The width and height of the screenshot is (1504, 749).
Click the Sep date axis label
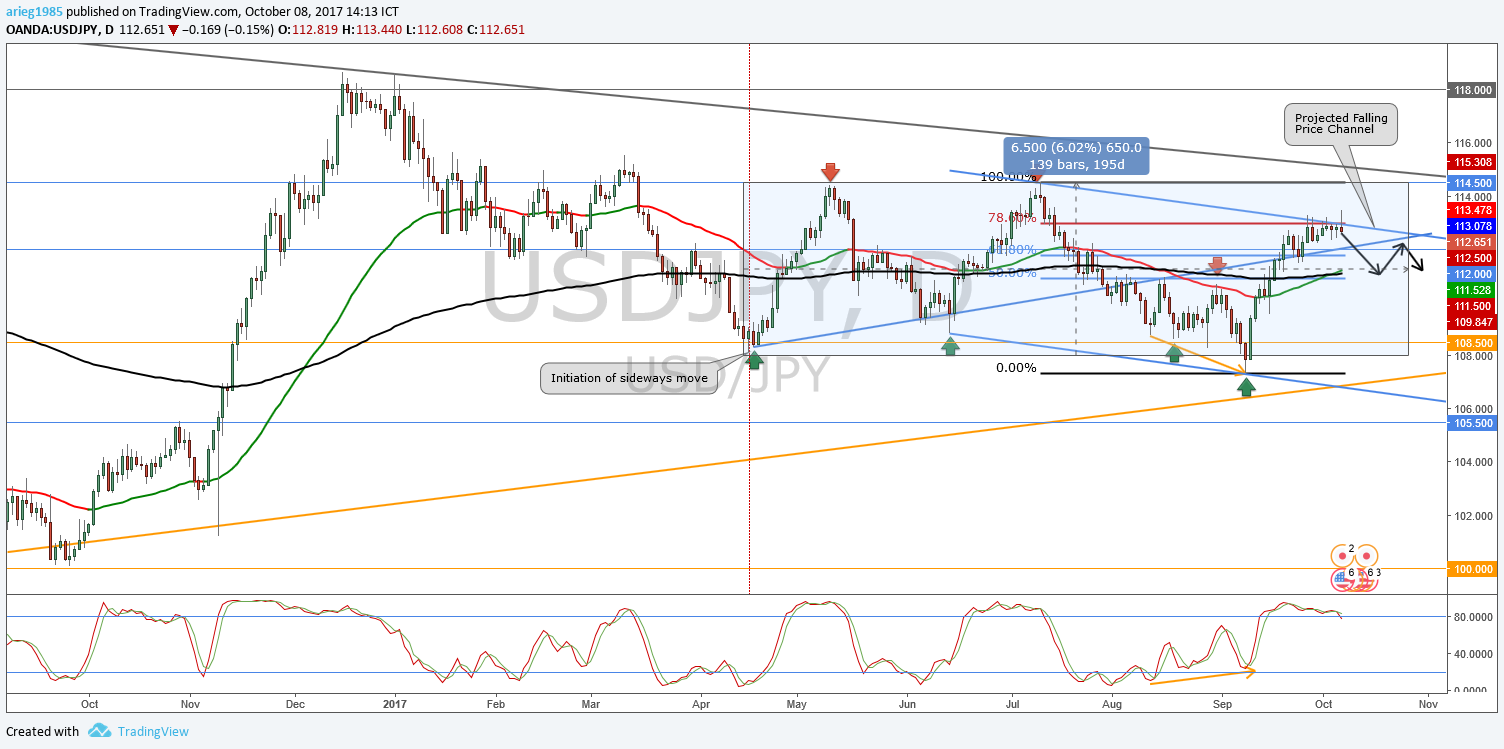1221,704
